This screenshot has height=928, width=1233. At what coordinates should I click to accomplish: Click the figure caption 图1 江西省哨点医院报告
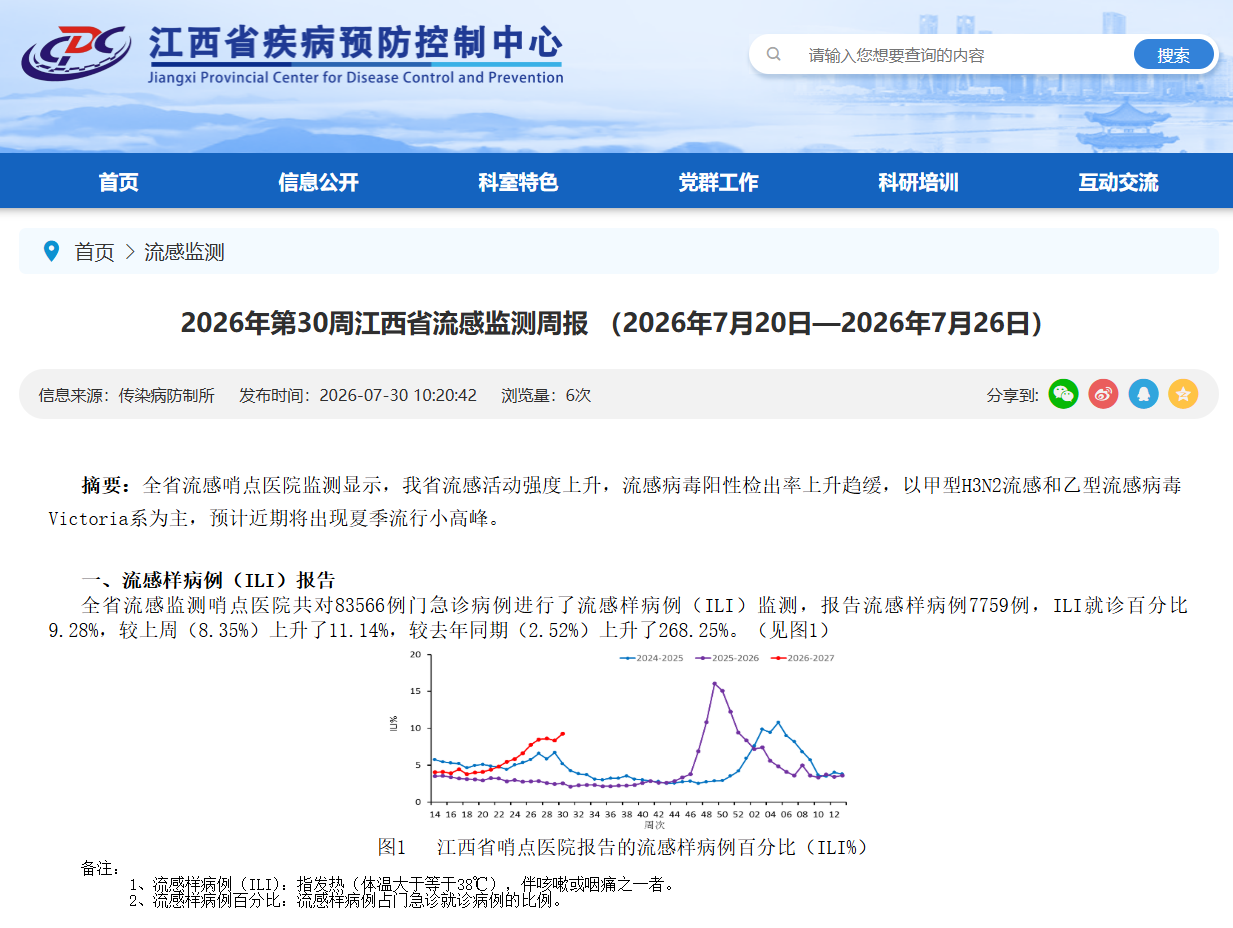tap(623, 847)
